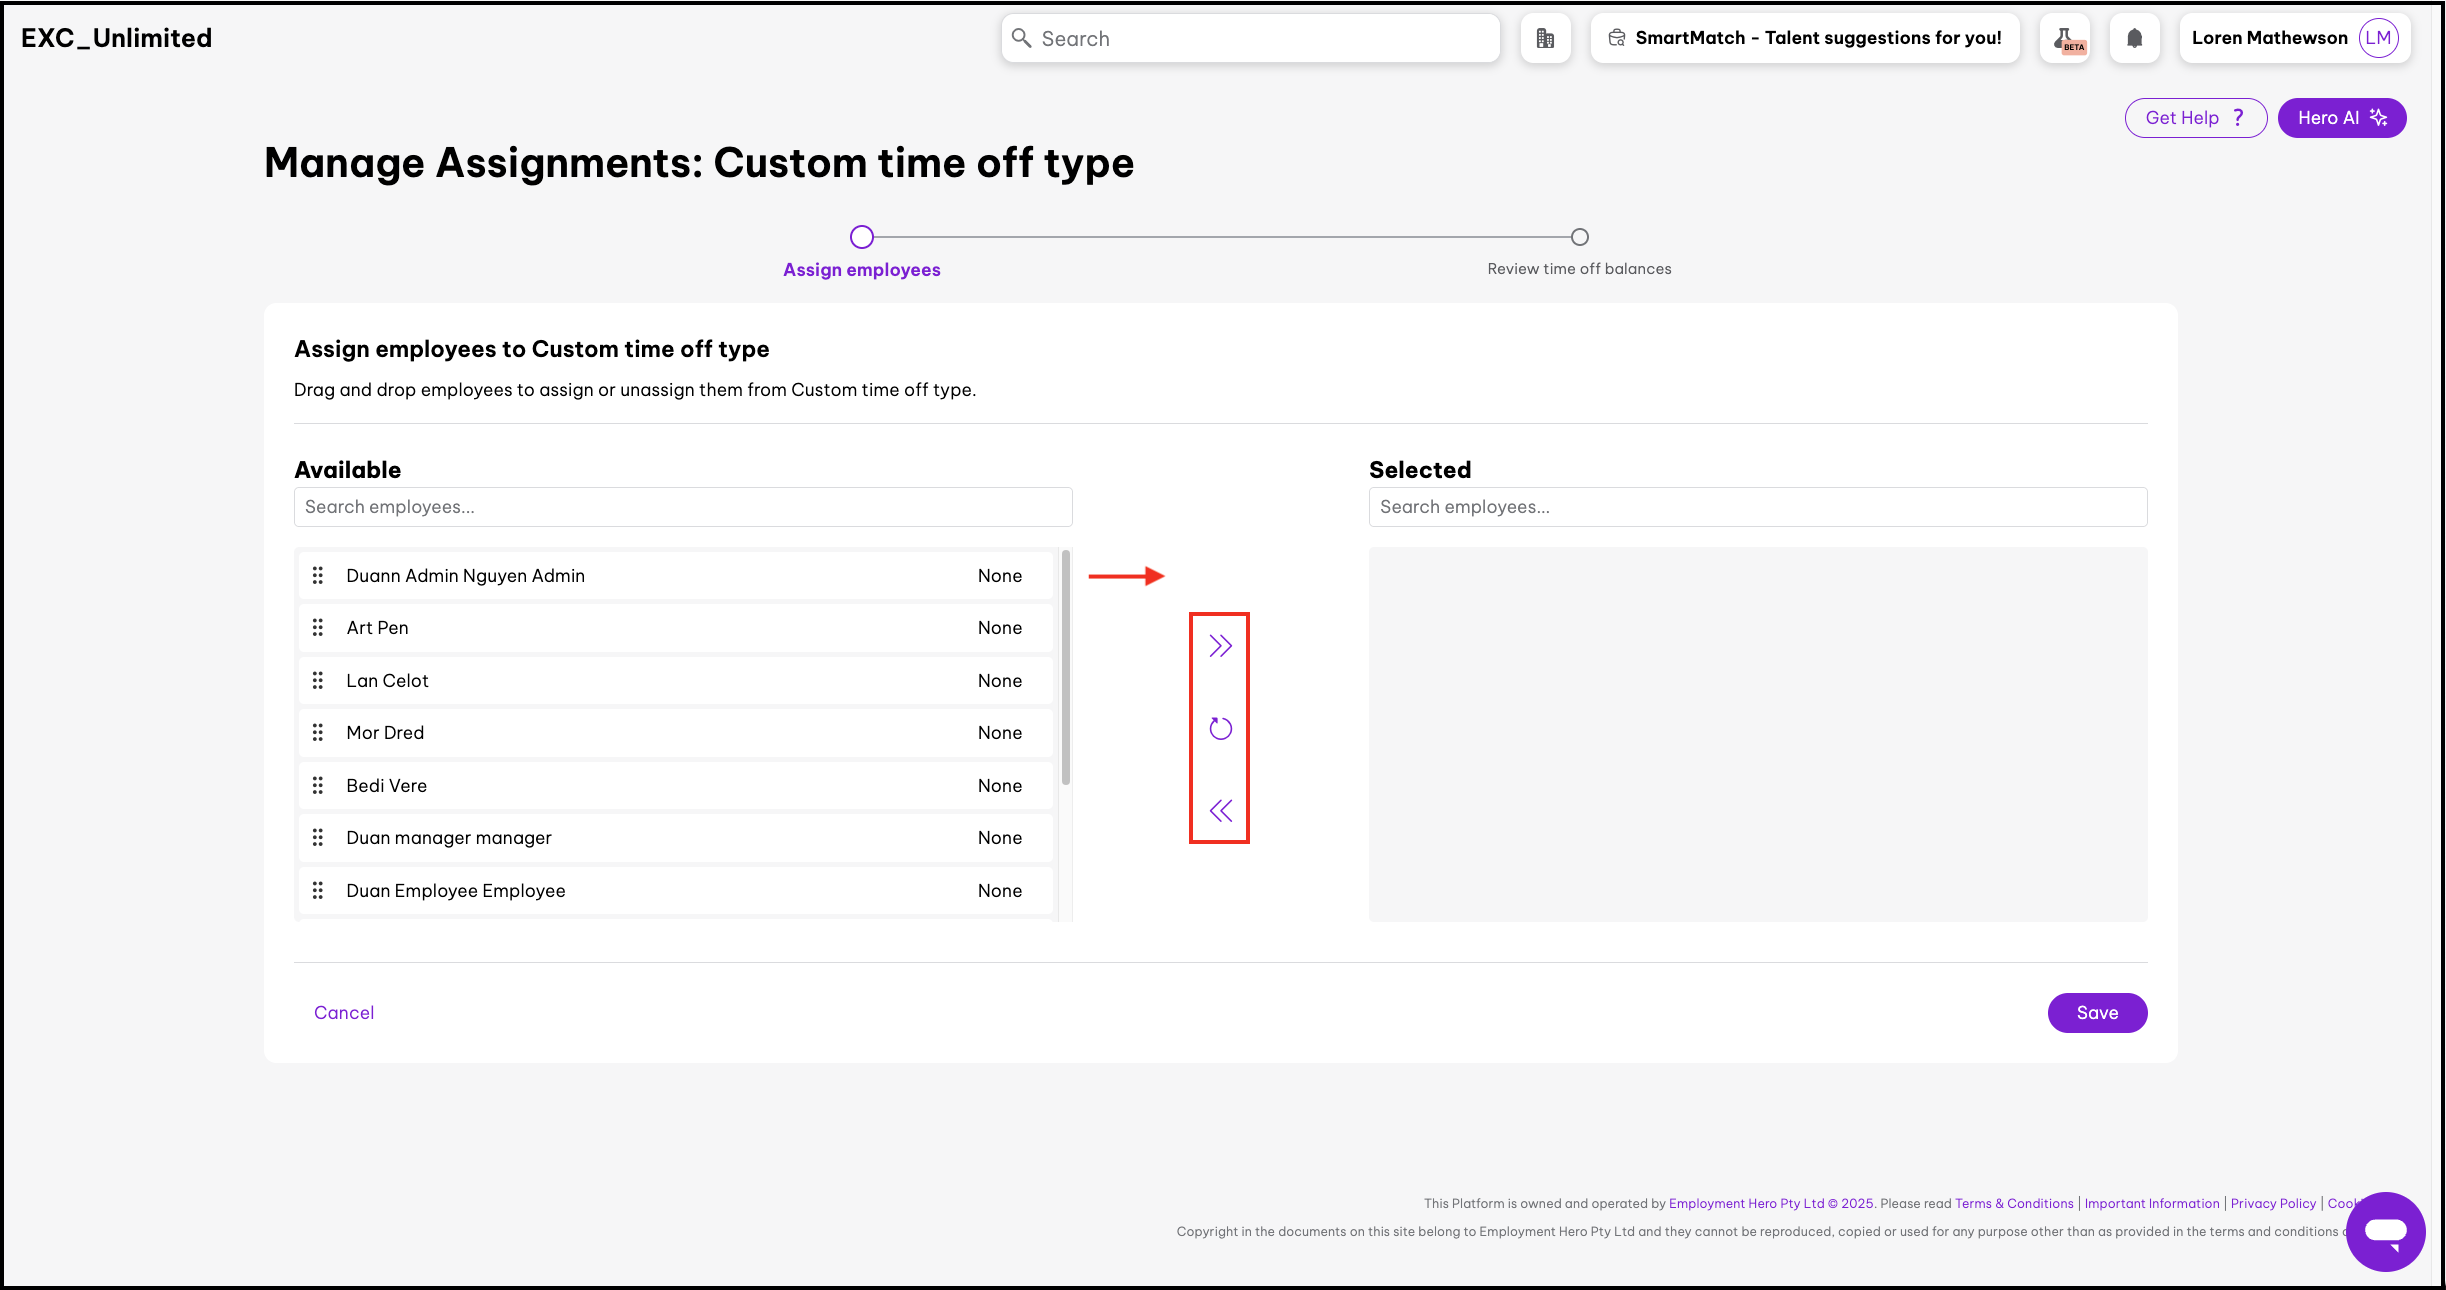Open SmartMatch talent suggestions

point(1805,38)
